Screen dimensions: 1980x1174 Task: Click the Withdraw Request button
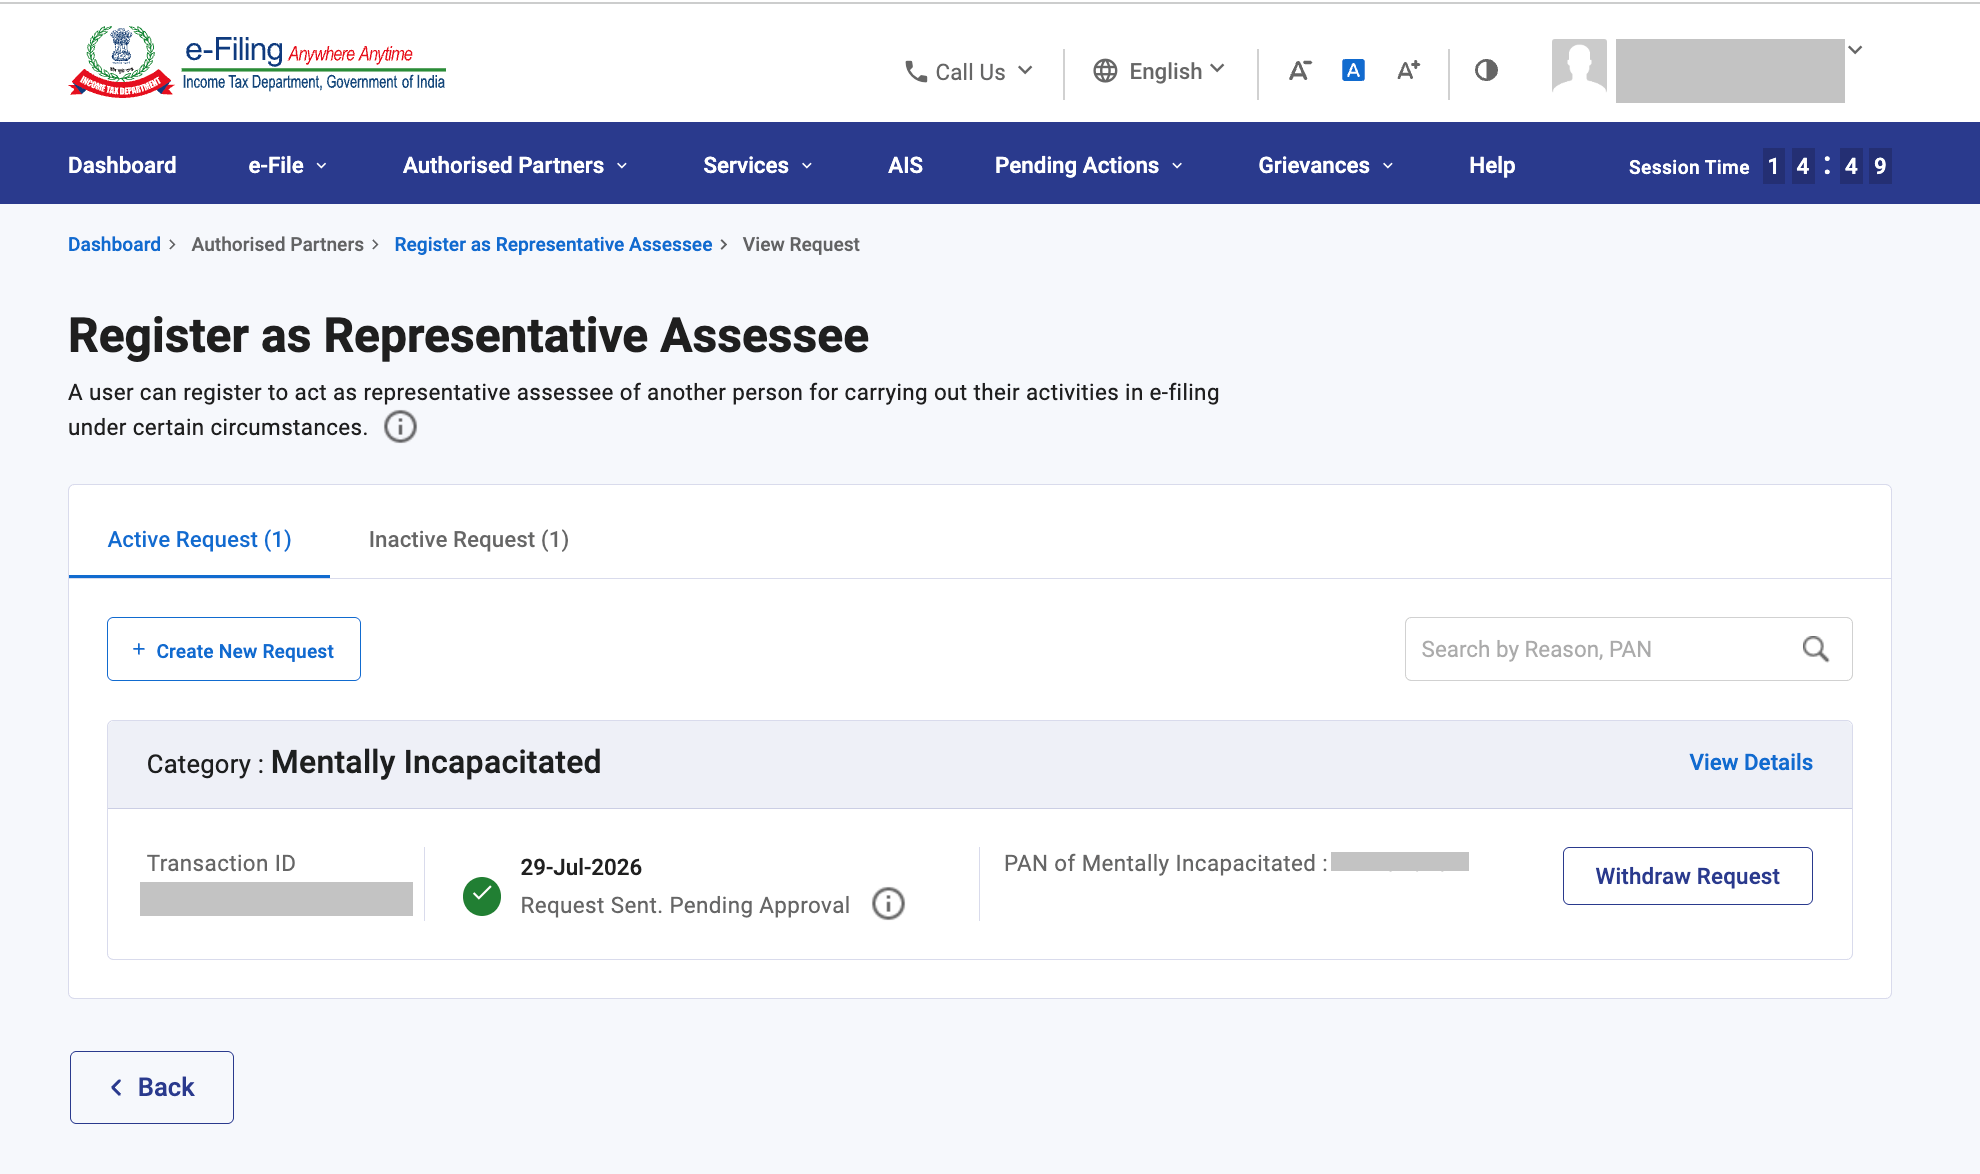(1688, 876)
